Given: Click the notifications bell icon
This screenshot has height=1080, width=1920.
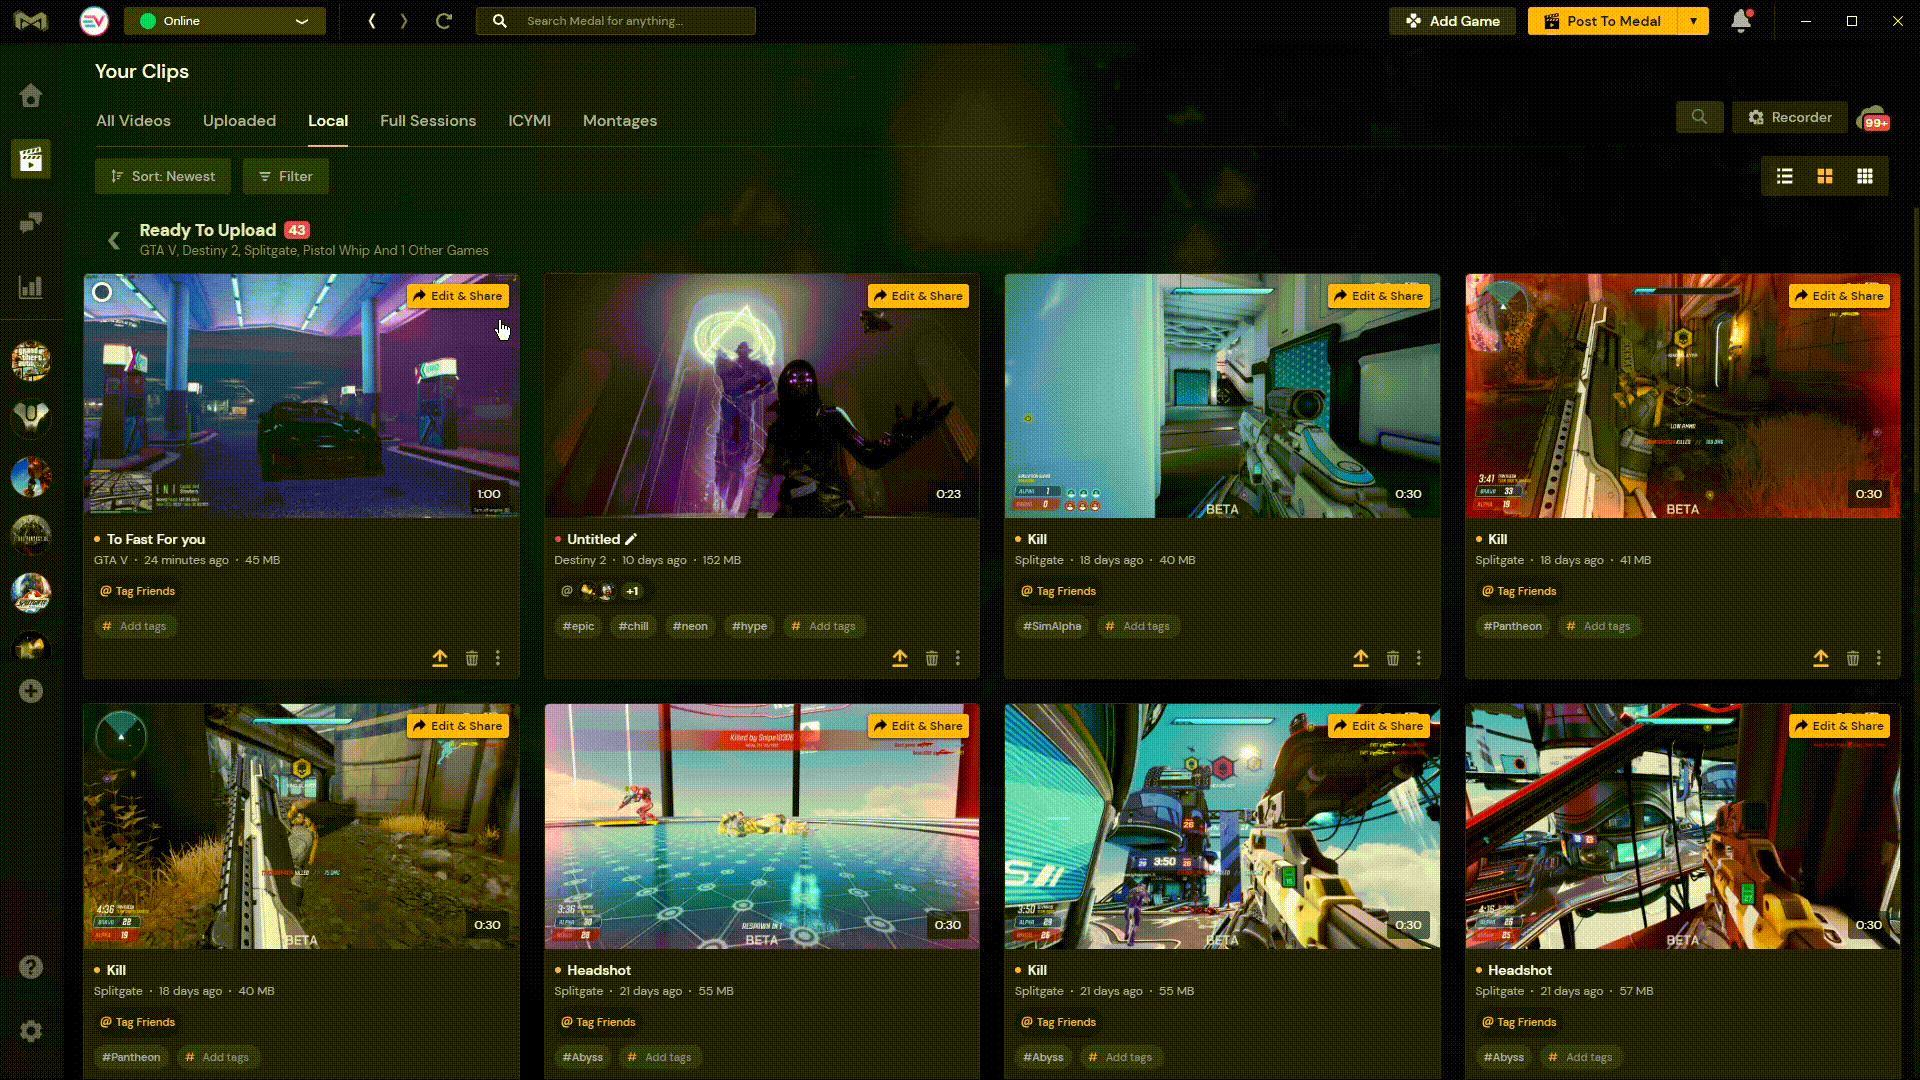Looking at the screenshot, I should point(1740,21).
